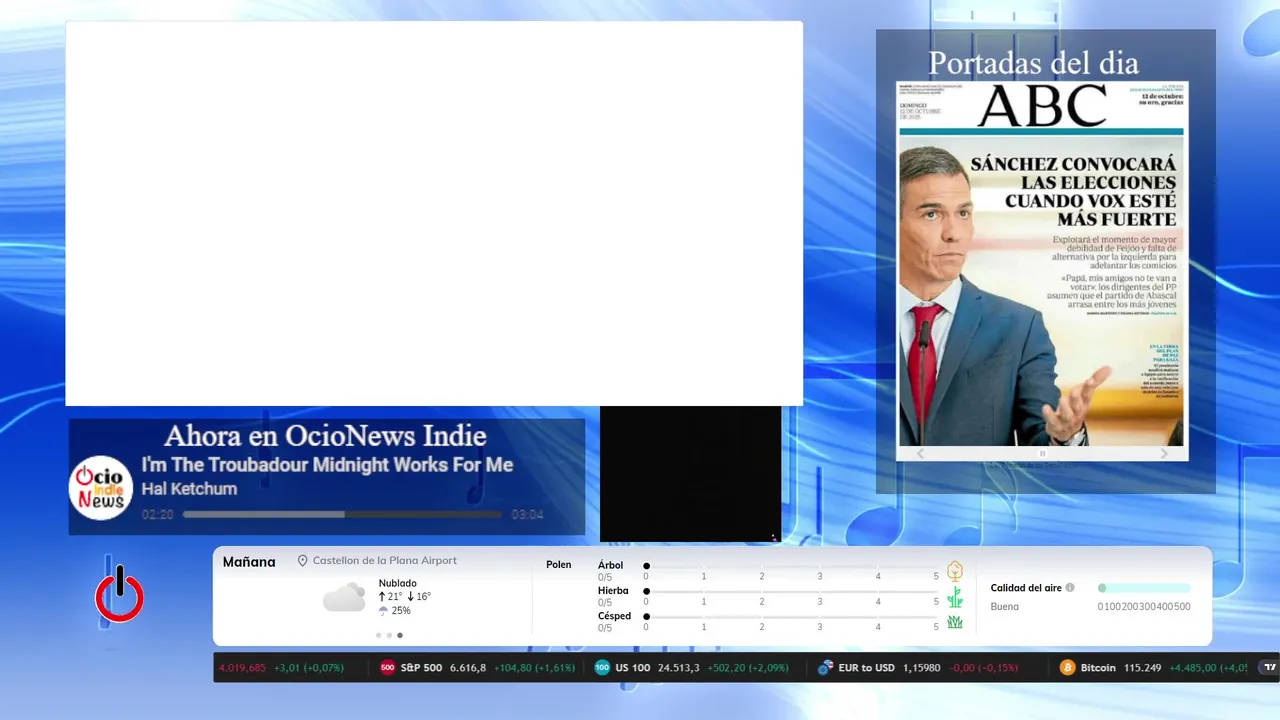Select the first weather carousel dot

click(378, 635)
